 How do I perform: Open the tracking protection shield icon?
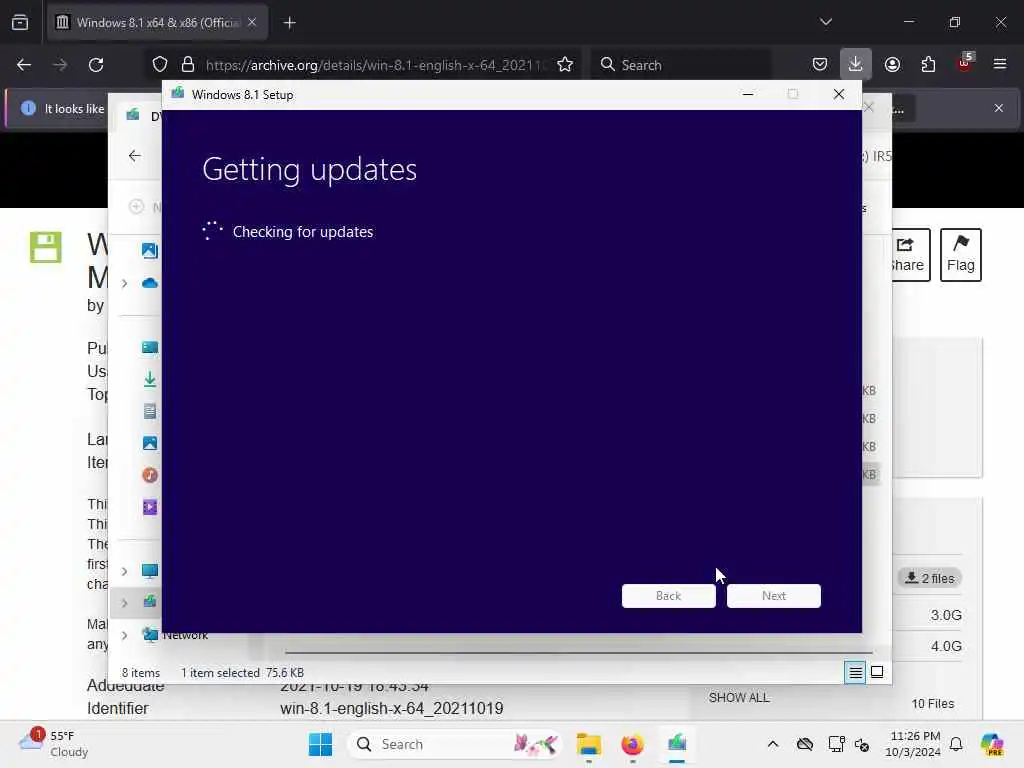pyautogui.click(x=160, y=65)
